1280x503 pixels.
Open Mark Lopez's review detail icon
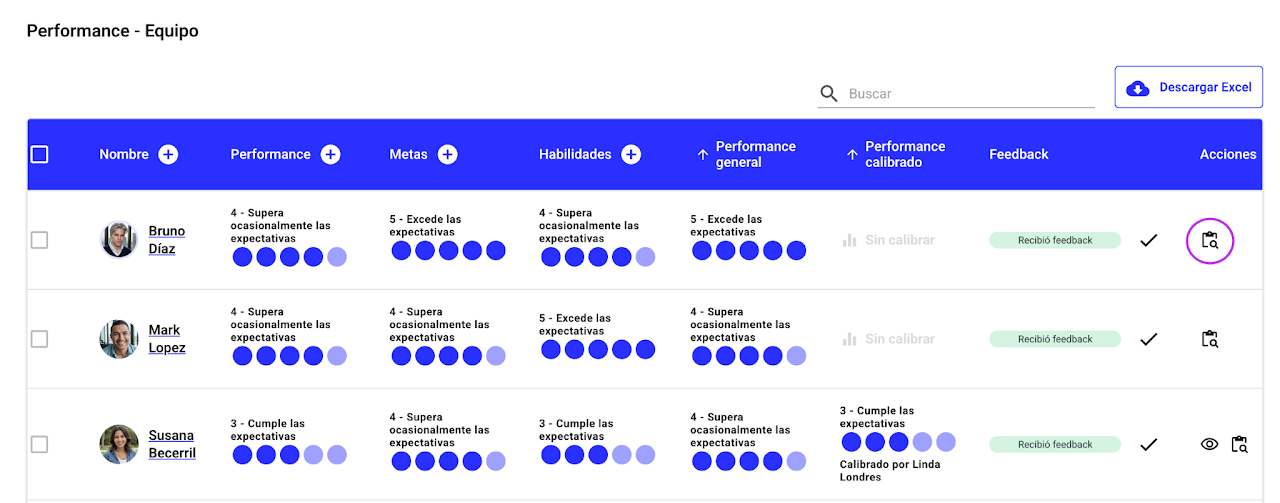point(1210,339)
